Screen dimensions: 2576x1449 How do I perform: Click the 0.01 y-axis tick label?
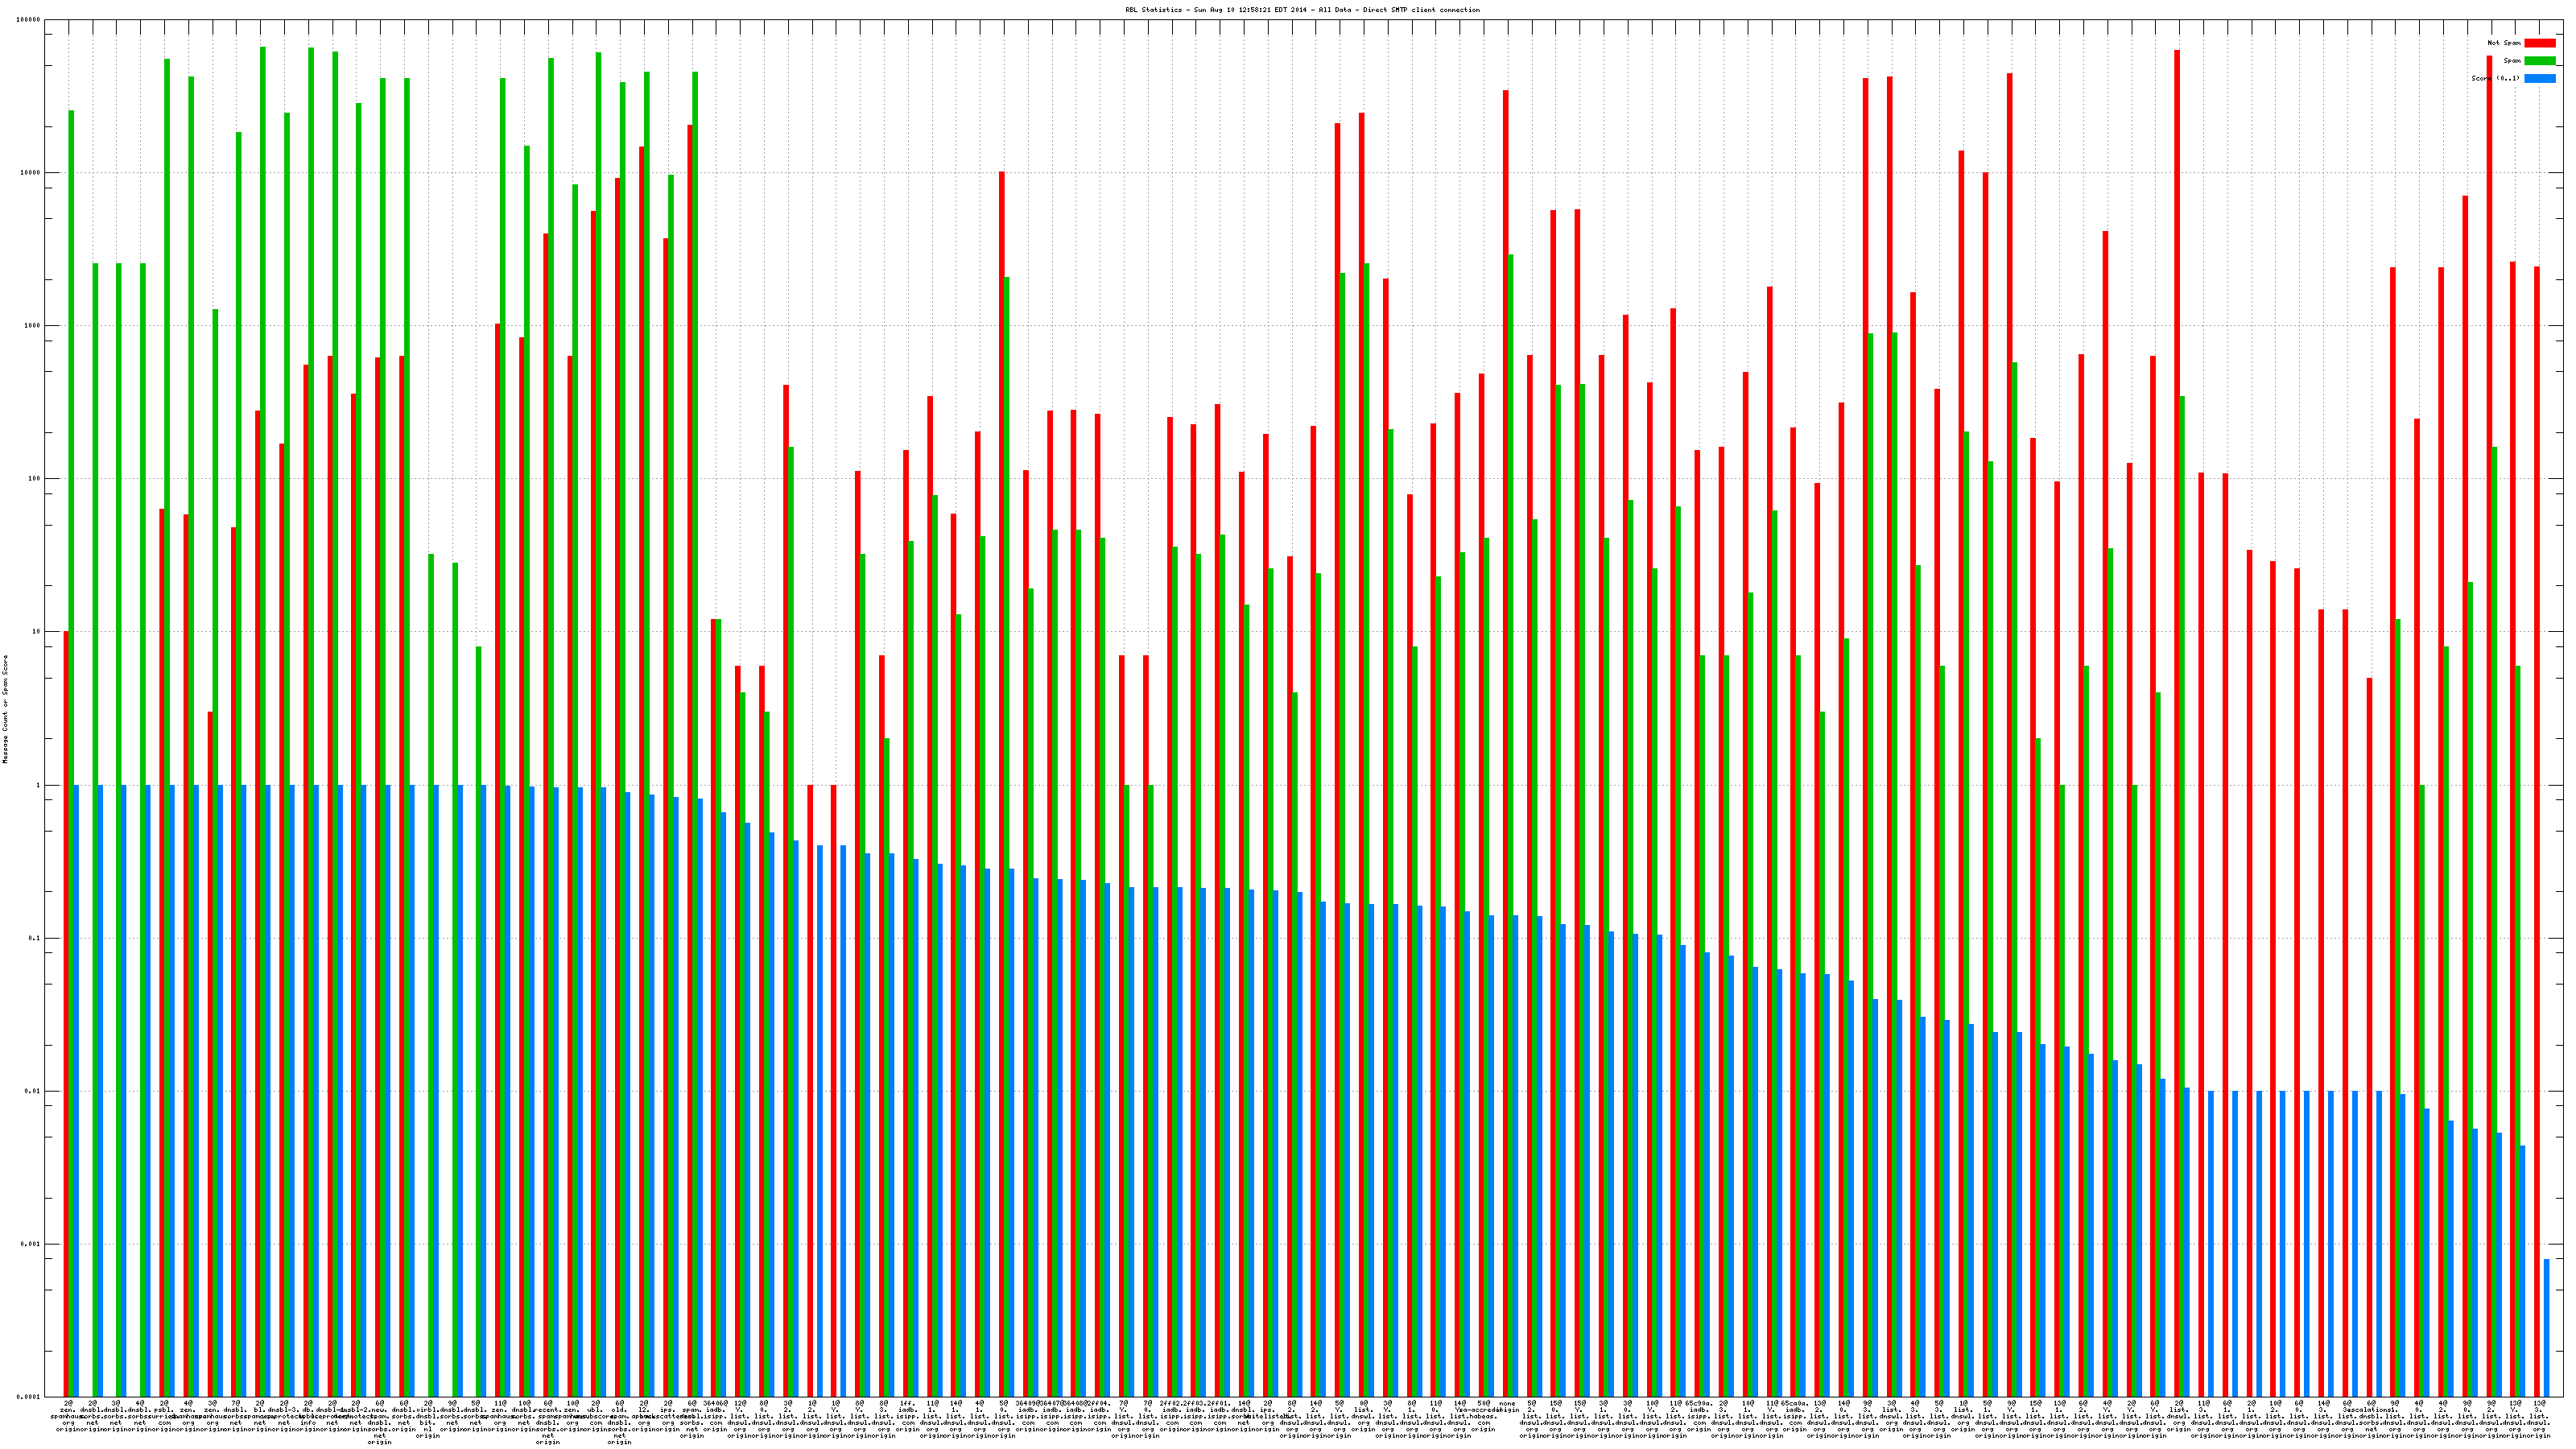(x=35, y=1092)
